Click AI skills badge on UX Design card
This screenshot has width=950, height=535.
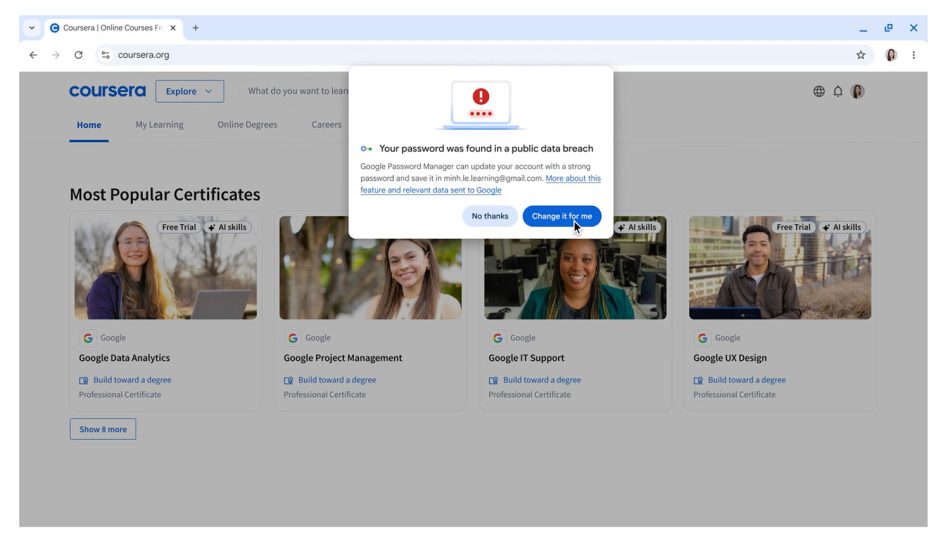click(842, 227)
